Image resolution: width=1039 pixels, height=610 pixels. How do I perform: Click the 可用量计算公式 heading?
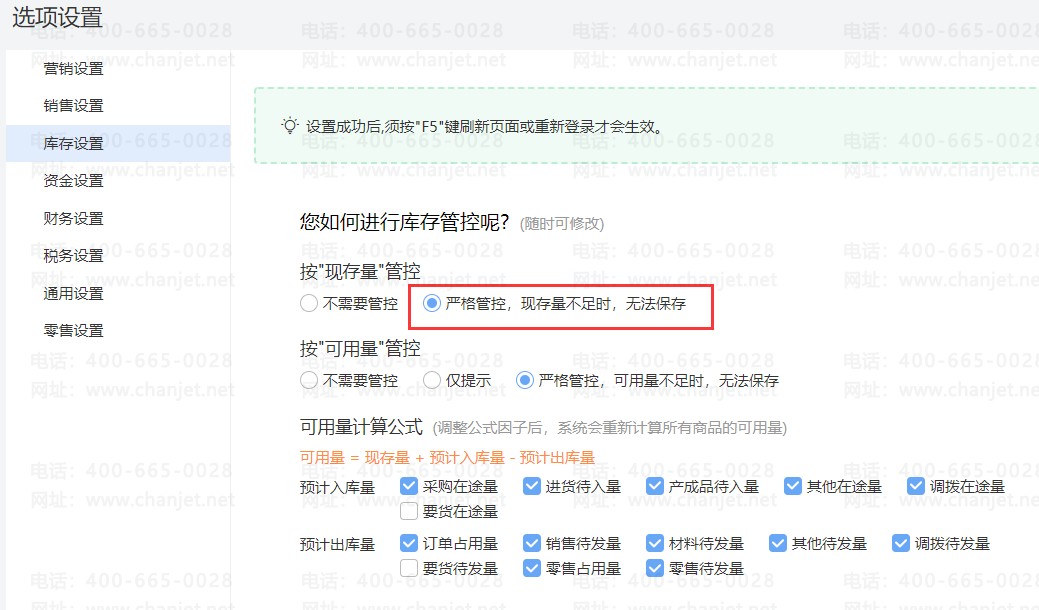[361, 427]
